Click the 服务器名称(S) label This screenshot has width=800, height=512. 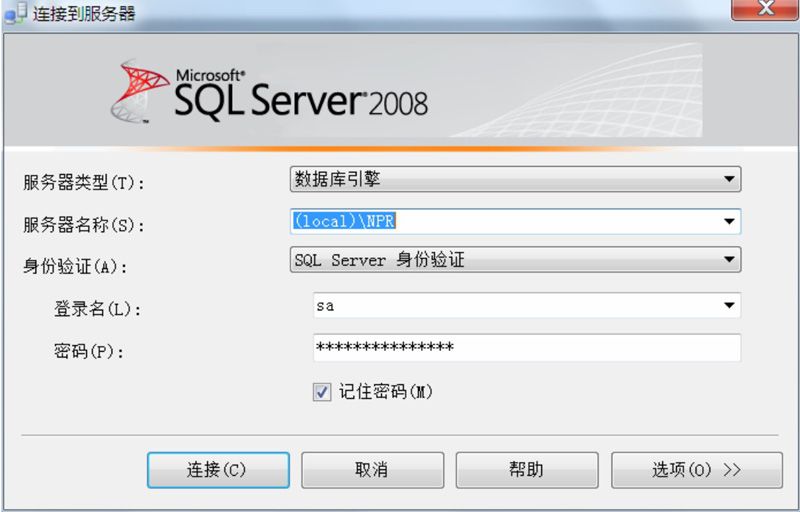(x=84, y=224)
